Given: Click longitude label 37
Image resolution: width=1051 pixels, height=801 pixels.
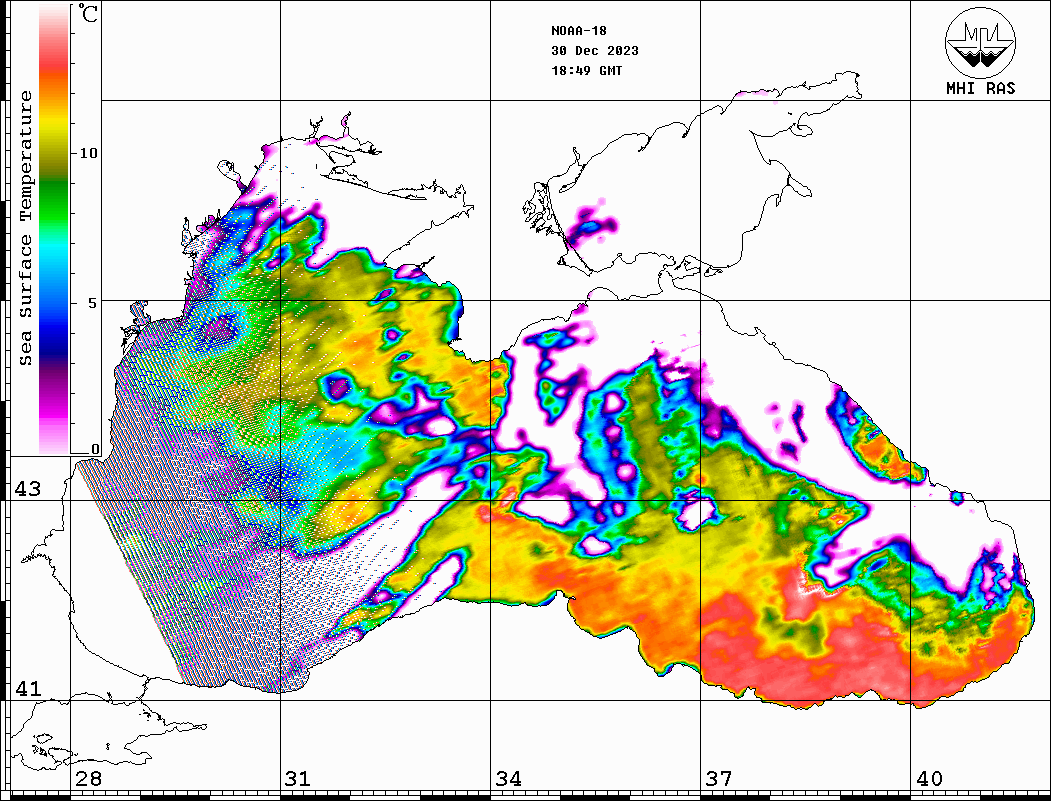Looking at the screenshot, I should coord(719,778).
